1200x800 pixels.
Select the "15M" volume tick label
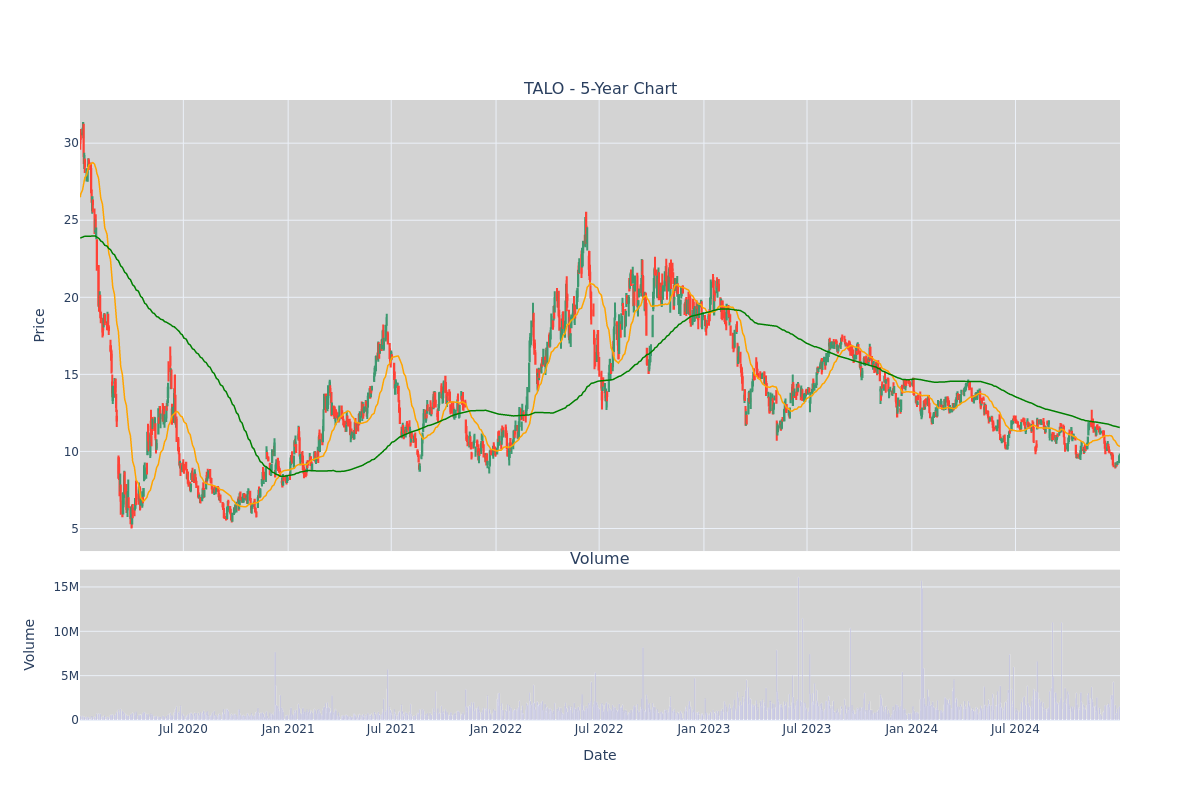tap(66, 586)
